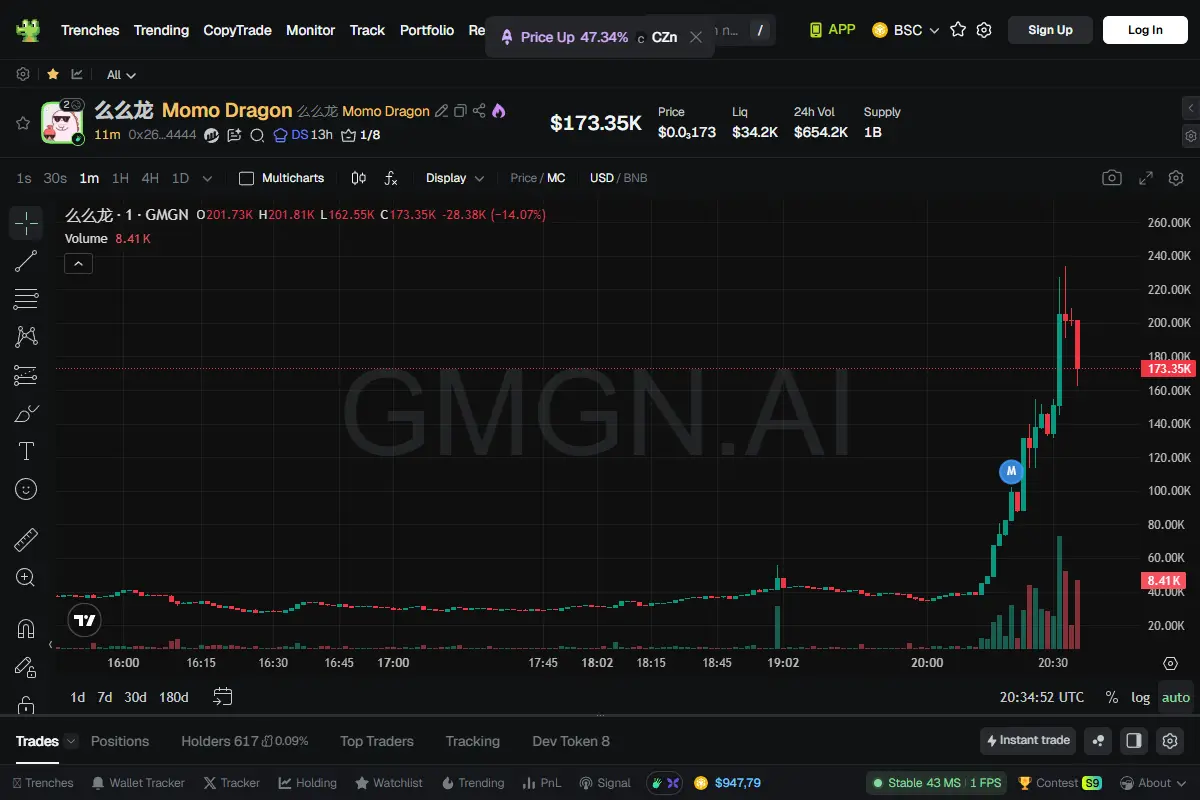Open the go-to-date calendar icon

coord(223,697)
